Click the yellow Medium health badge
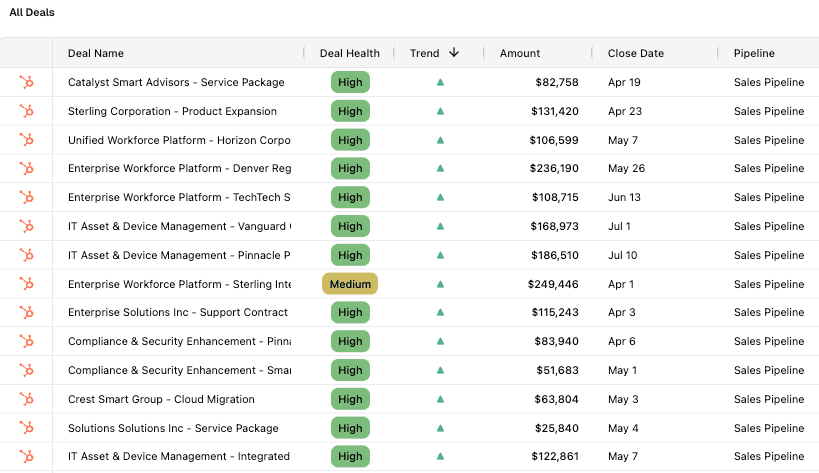The image size is (819, 473). pyautogui.click(x=350, y=284)
